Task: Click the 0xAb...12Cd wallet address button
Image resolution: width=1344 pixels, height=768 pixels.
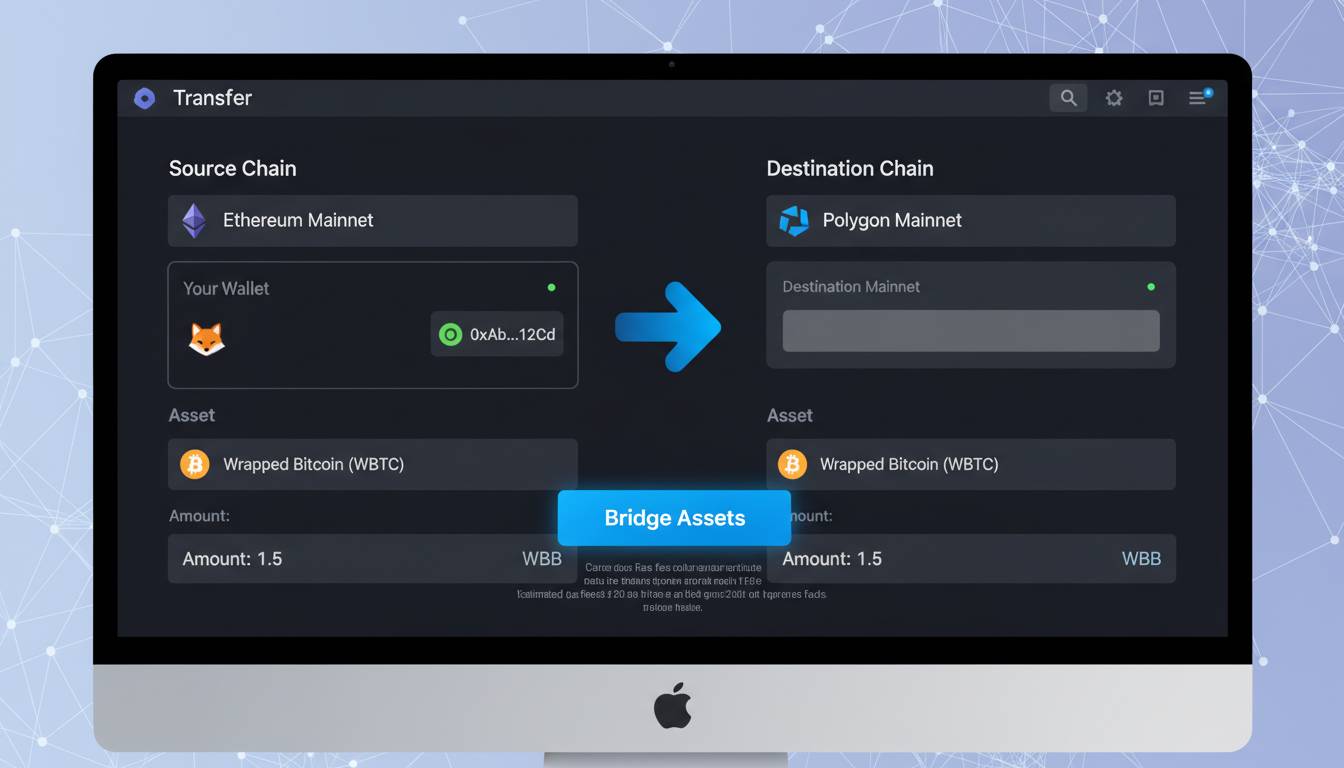Action: (497, 334)
